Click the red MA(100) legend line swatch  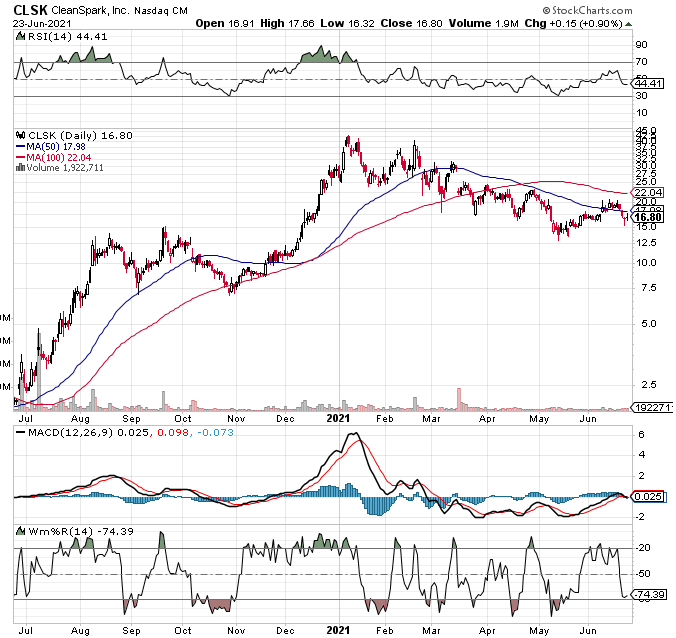click(x=20, y=157)
